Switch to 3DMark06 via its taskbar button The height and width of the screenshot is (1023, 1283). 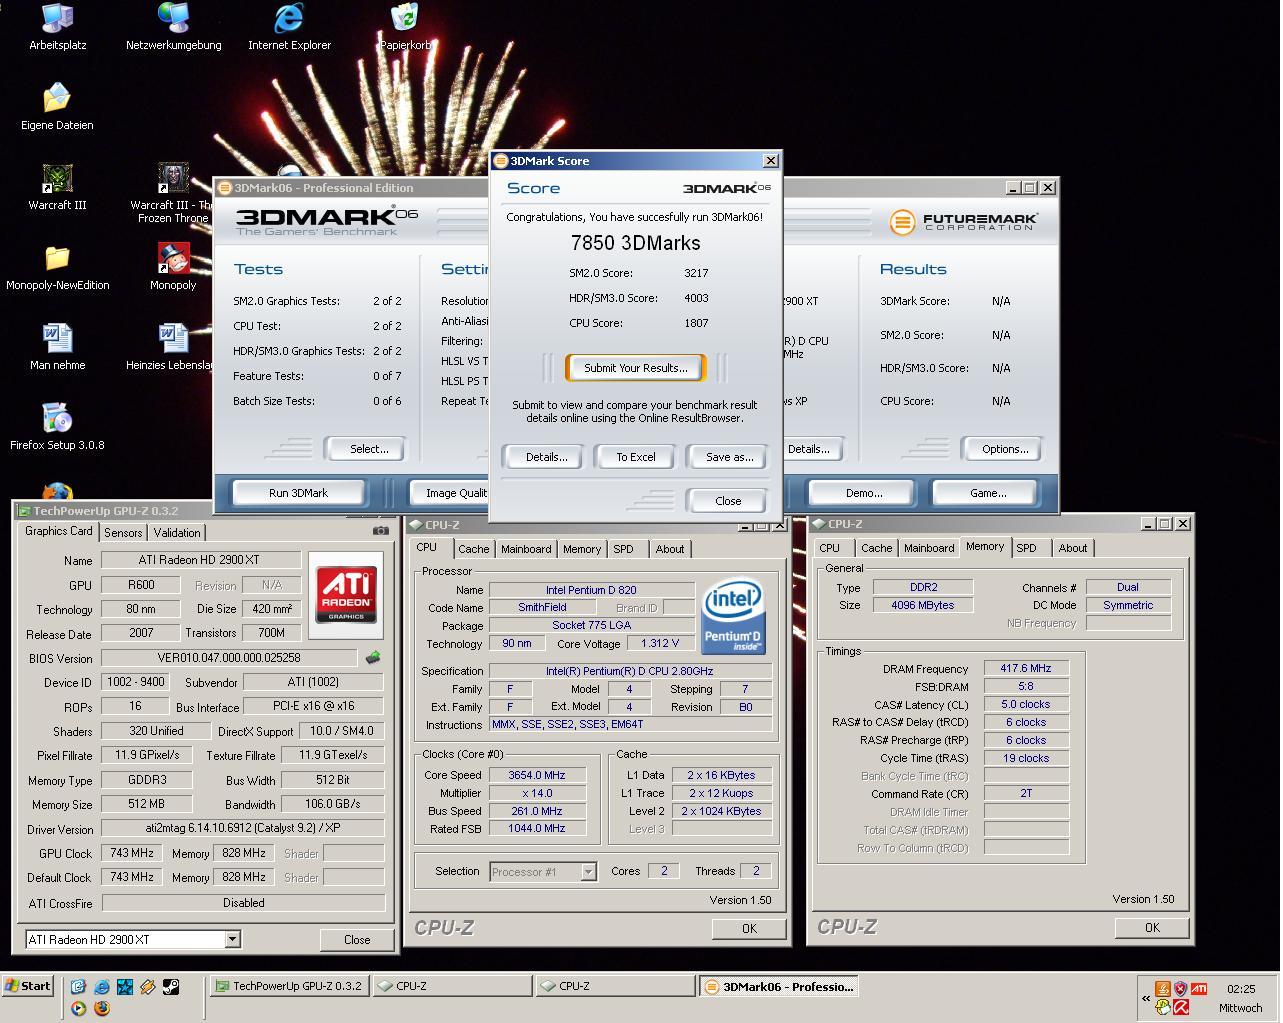point(779,987)
